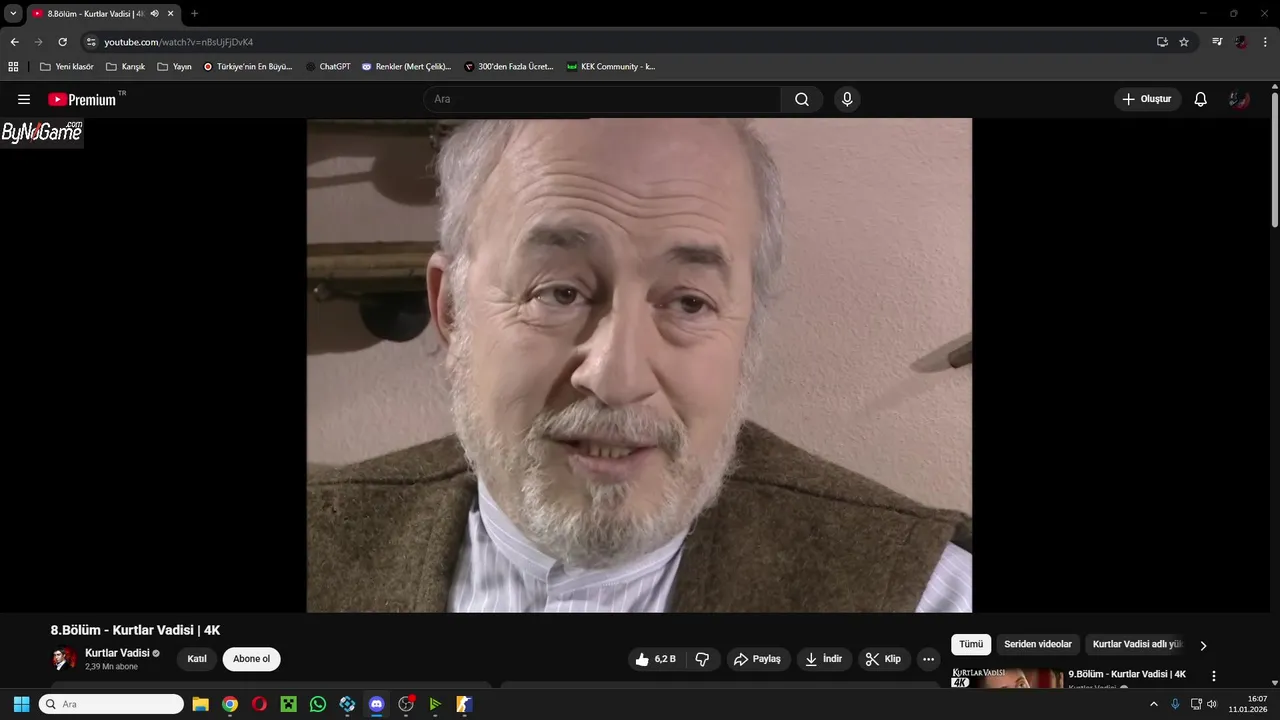
Task: Open 9.Bölüm suggested video thumbnail
Action: [x=1007, y=678]
